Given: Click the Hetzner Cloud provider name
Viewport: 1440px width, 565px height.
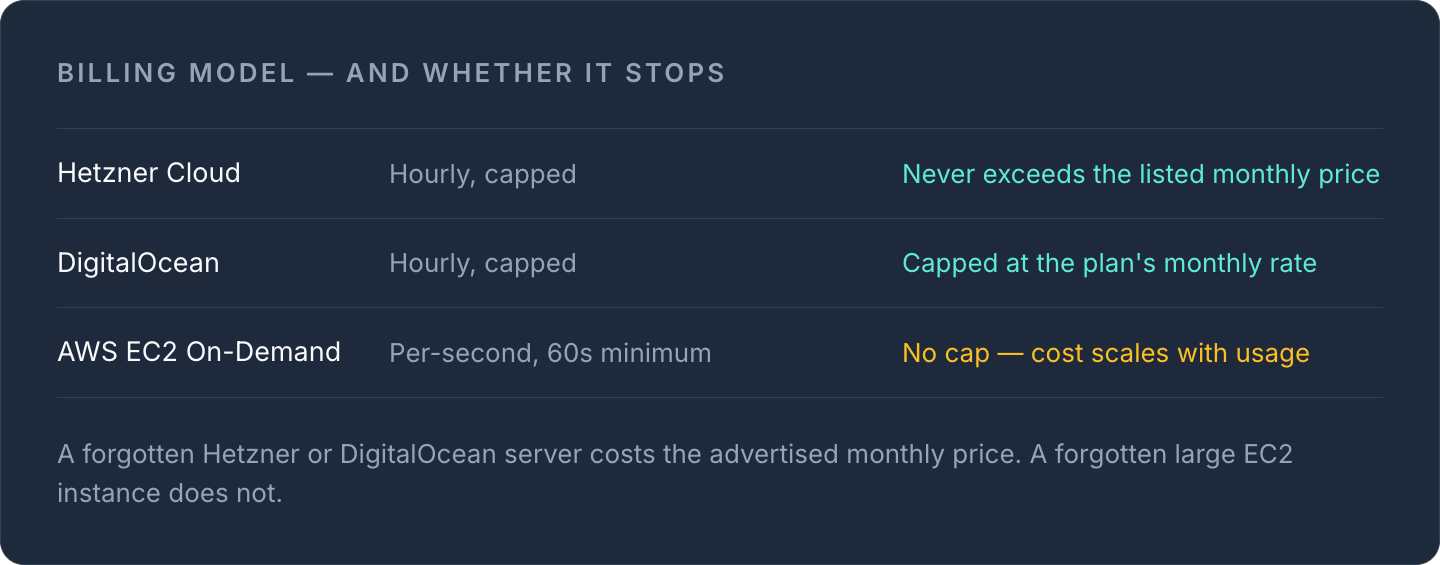Looking at the screenshot, I should [x=149, y=173].
